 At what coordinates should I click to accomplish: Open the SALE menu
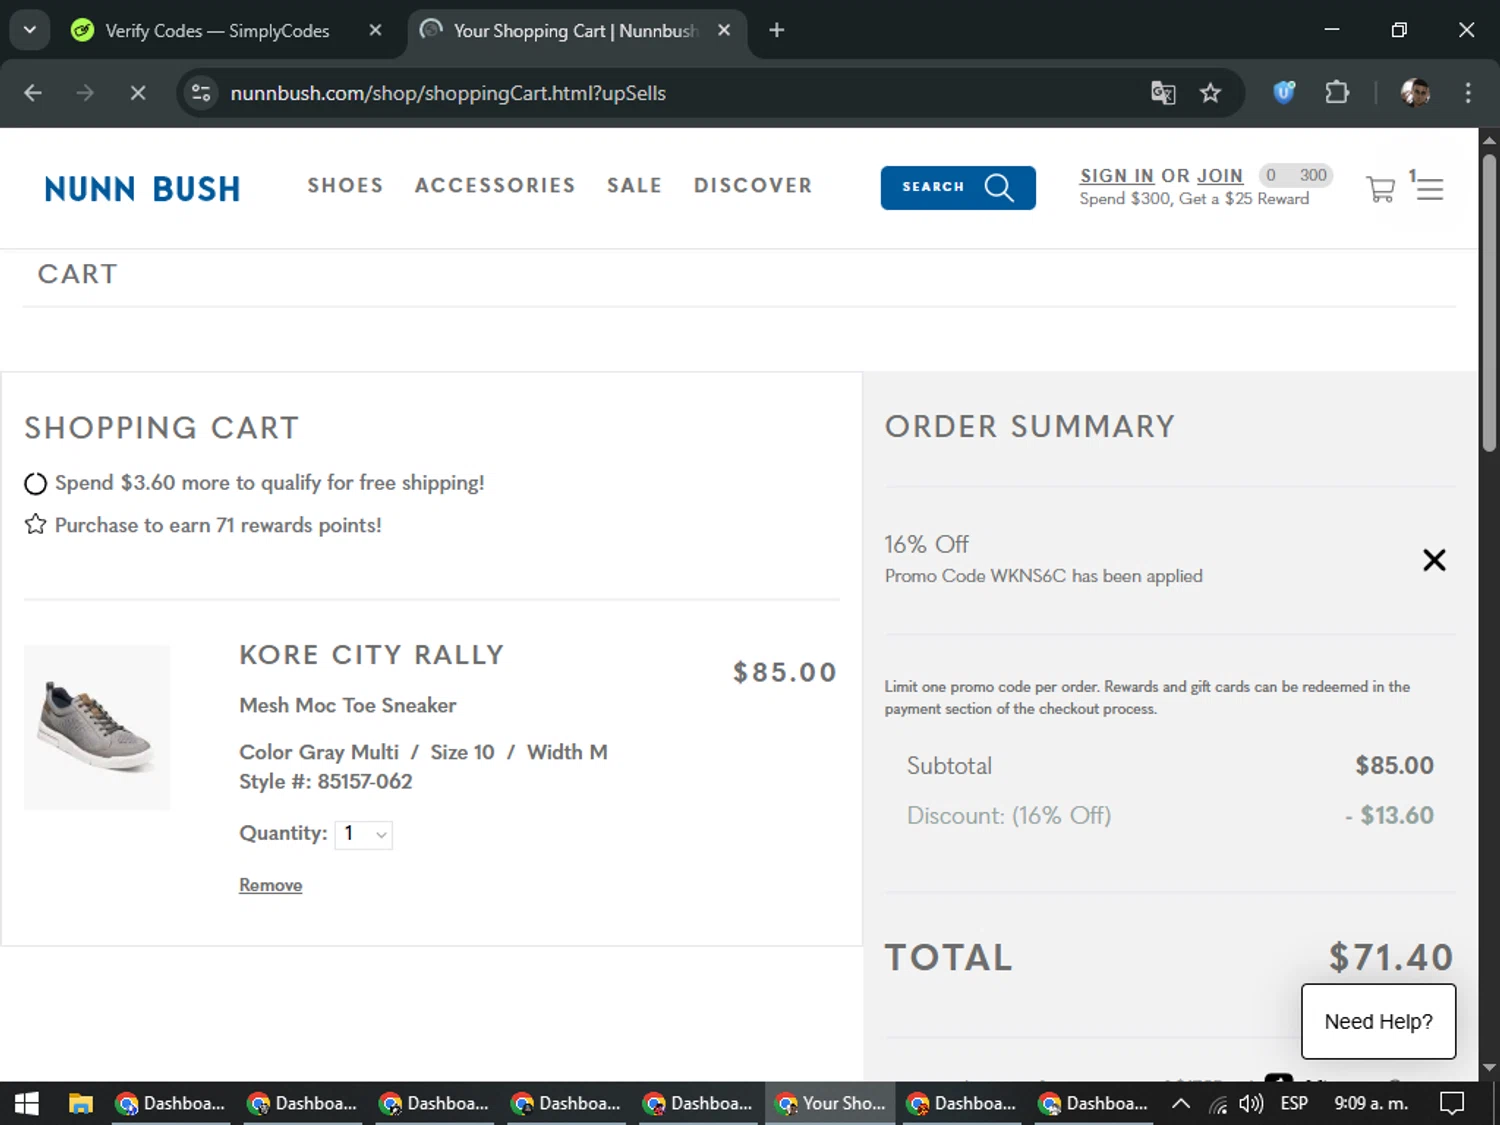pos(634,186)
